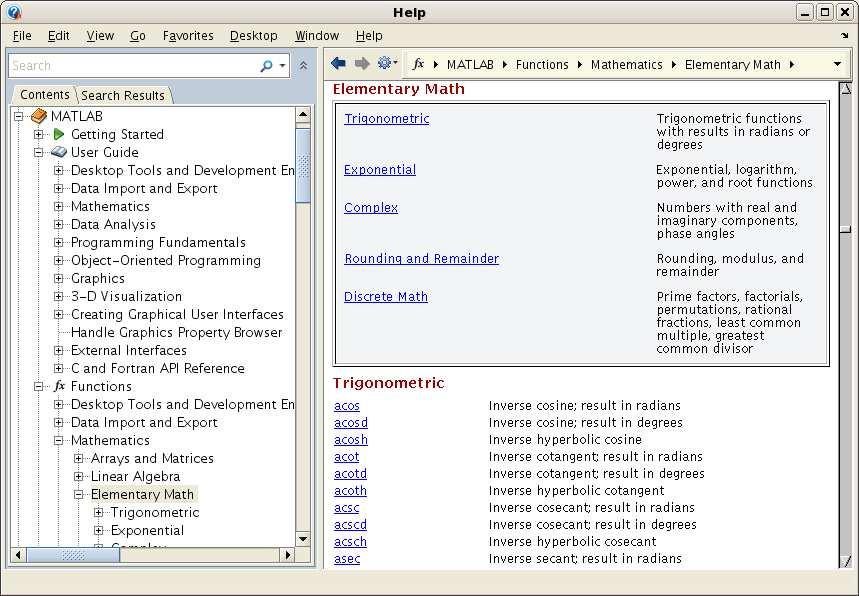Viewport: 859px width, 596px height.
Task: Collapse the search pane with double chevron
Action: point(303,65)
